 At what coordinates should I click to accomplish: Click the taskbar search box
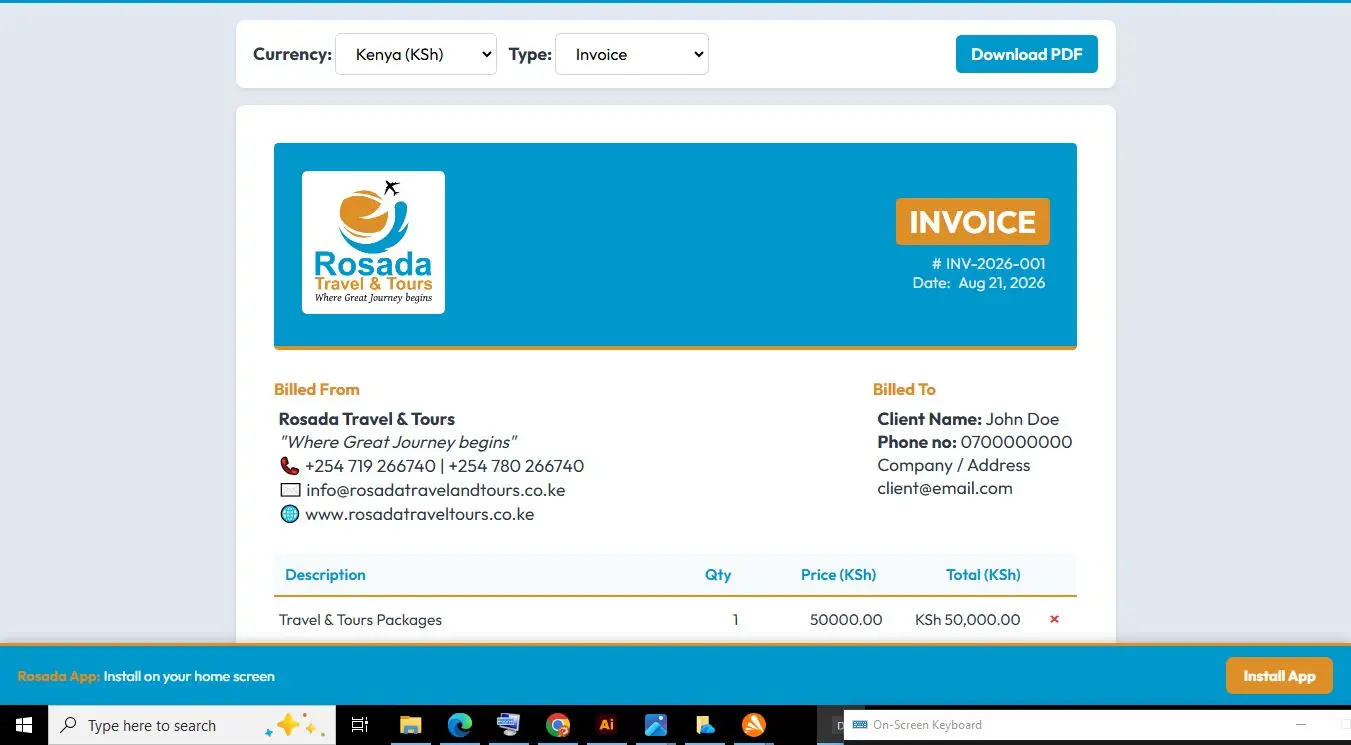coord(190,725)
